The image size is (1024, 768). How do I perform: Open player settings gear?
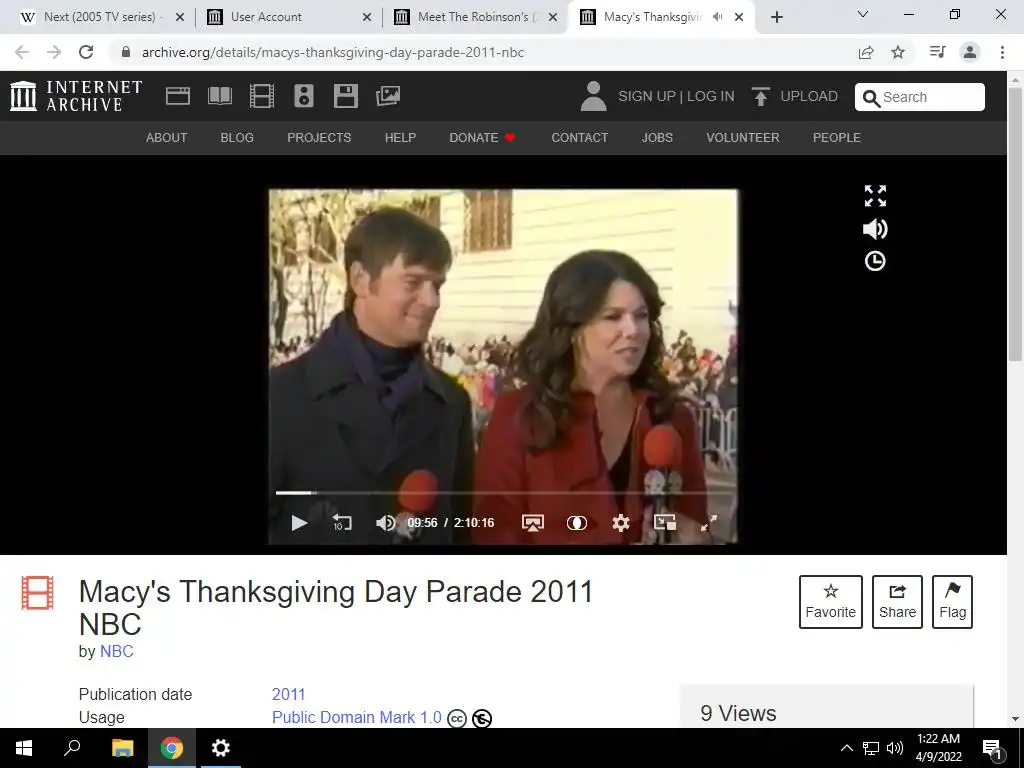(621, 522)
